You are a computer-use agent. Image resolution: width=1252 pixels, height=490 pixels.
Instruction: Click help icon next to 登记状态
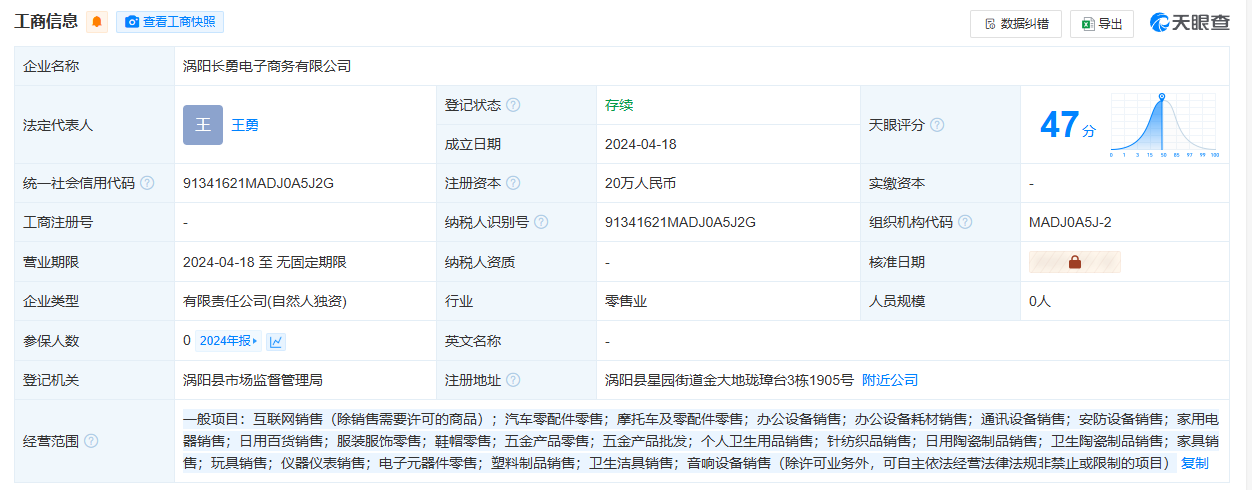point(513,105)
